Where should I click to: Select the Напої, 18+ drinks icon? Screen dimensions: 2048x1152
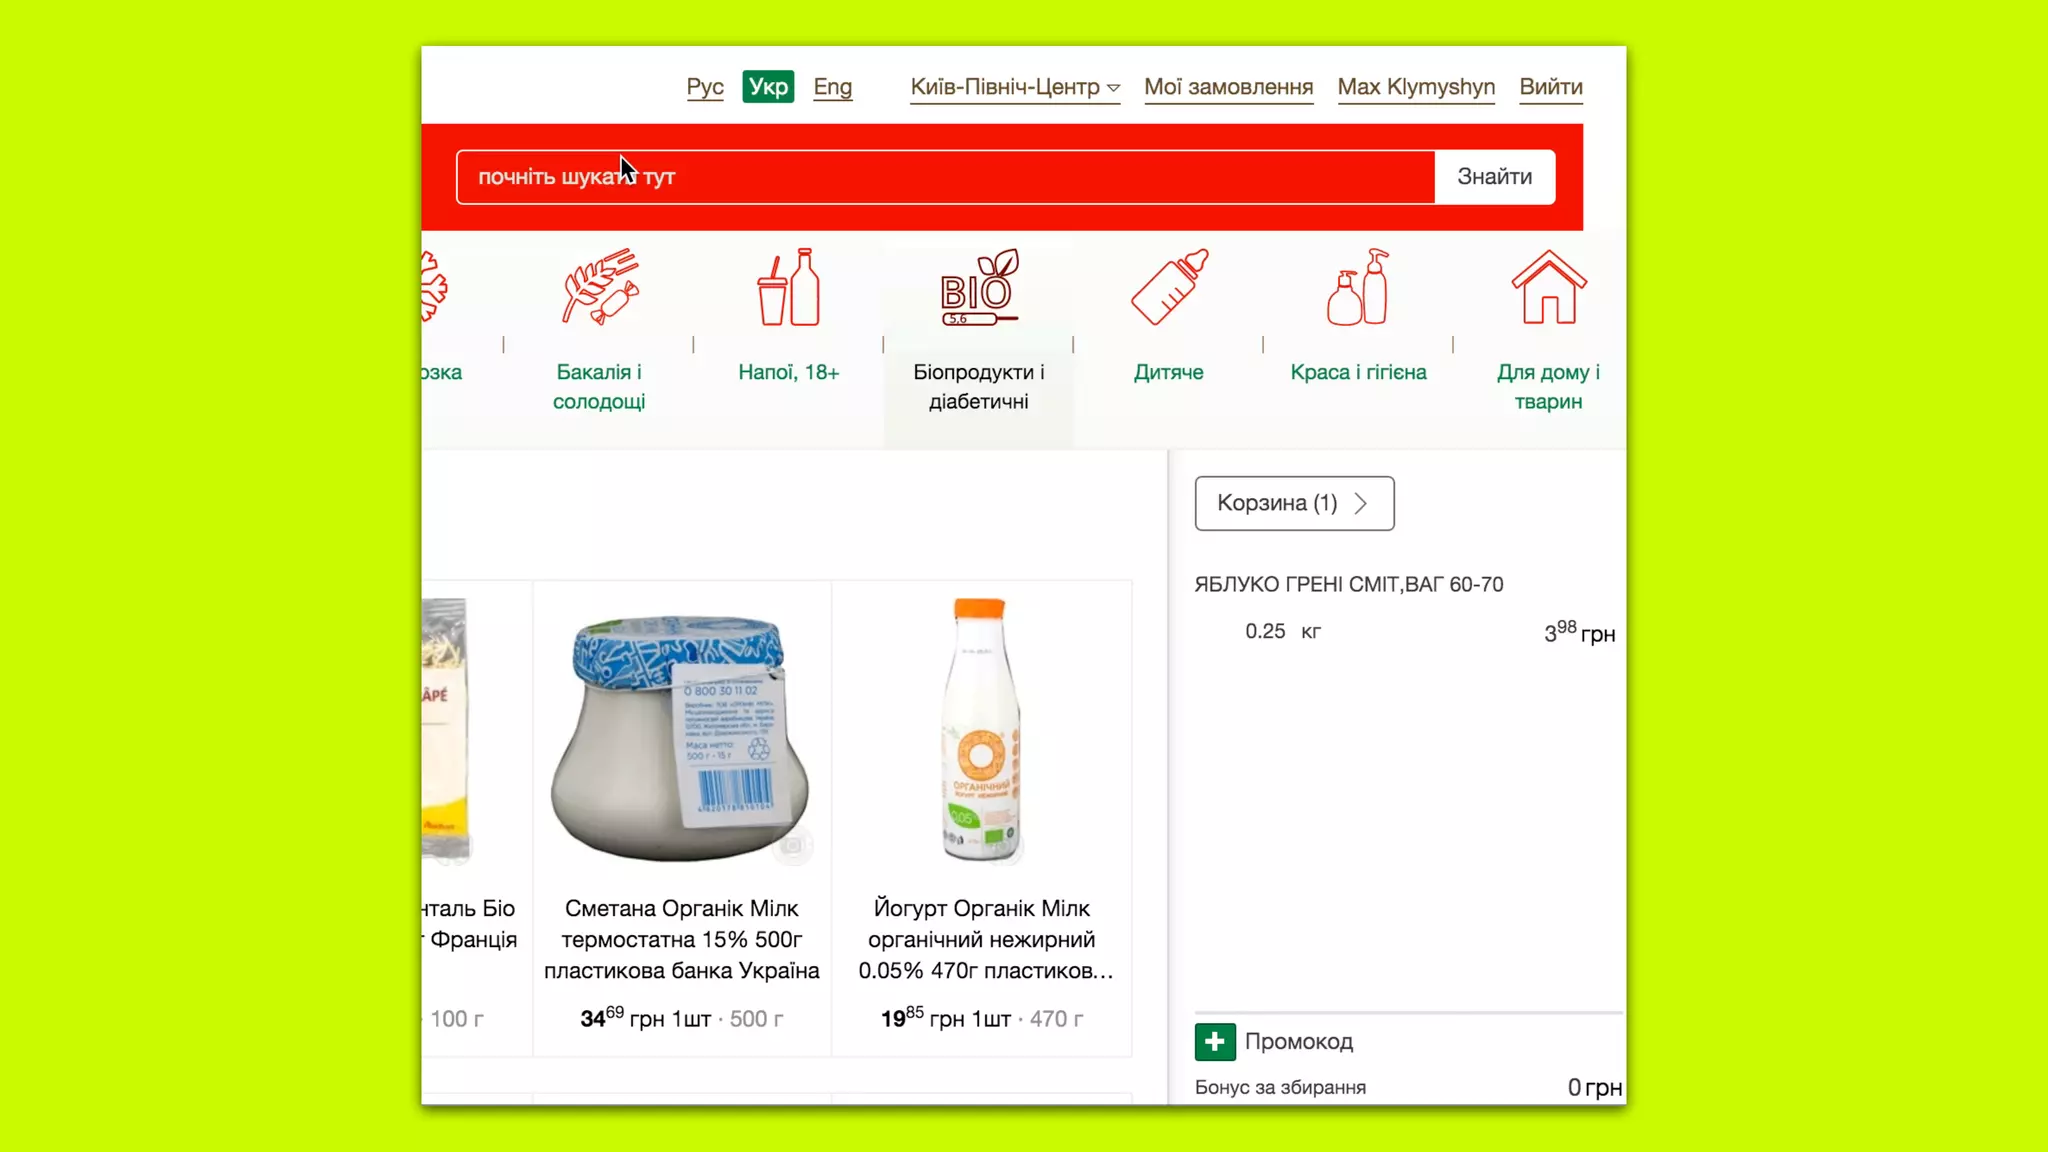click(x=788, y=287)
